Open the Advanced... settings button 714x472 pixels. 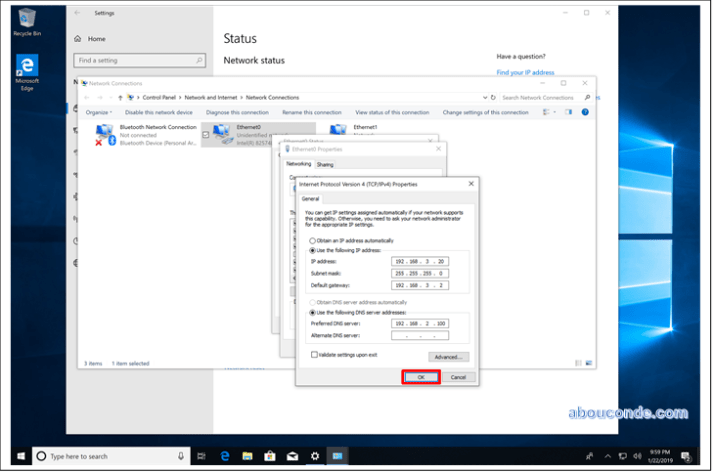[448, 357]
